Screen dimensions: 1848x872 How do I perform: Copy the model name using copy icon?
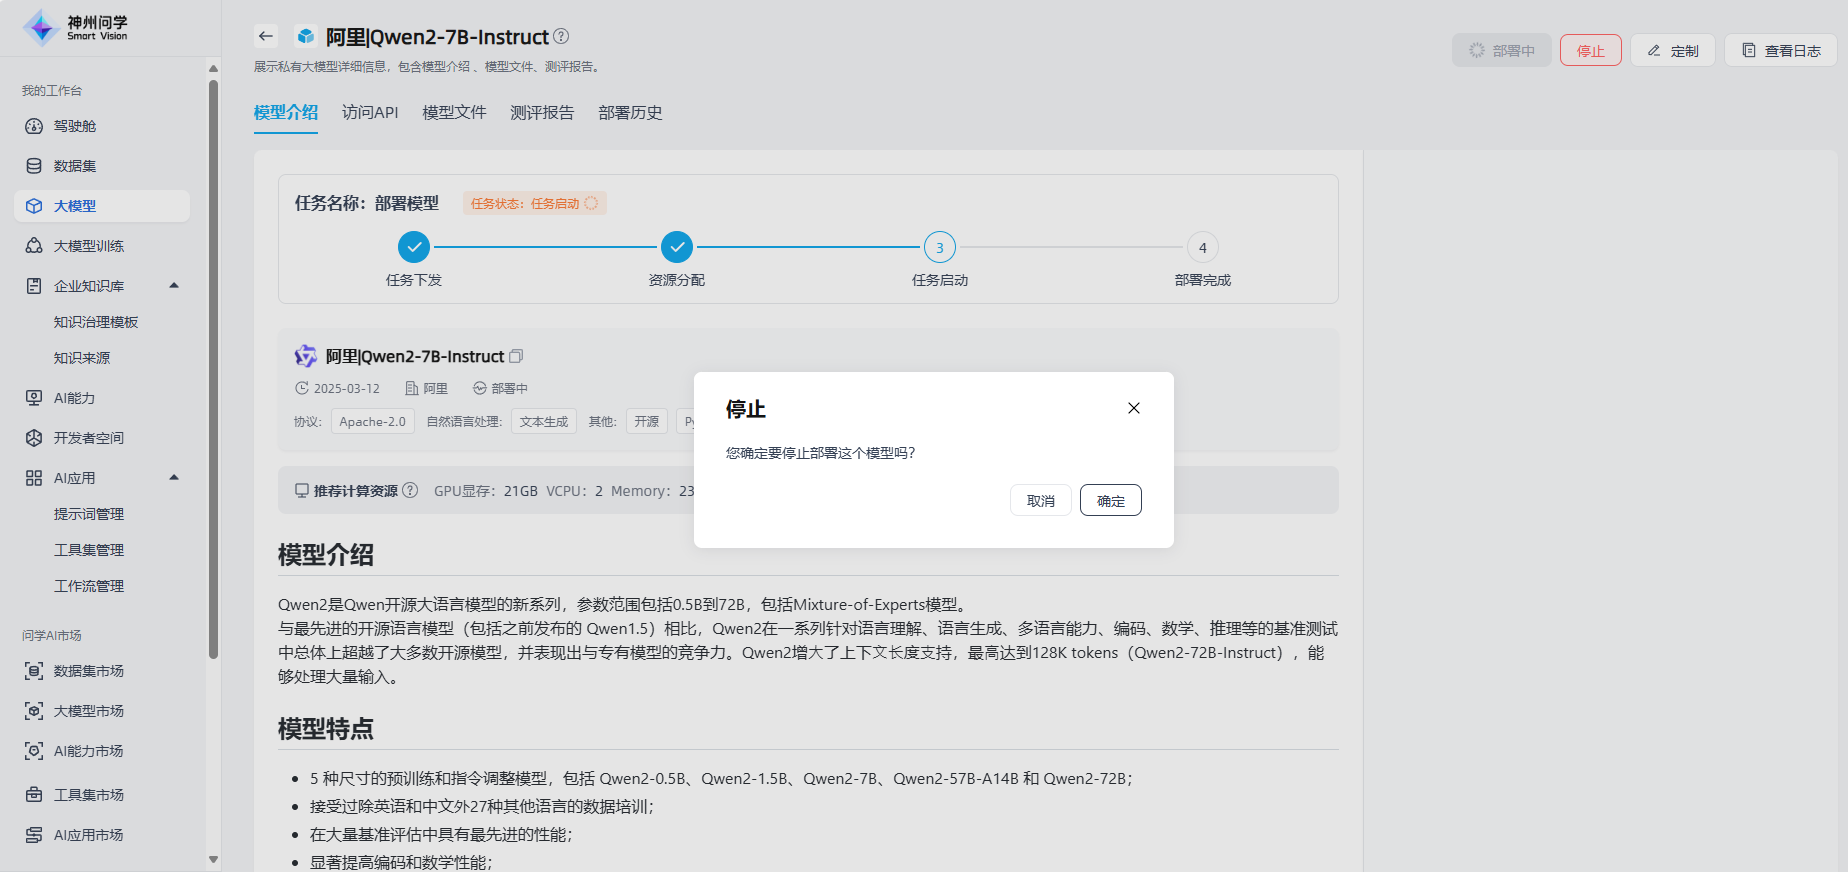tap(516, 356)
